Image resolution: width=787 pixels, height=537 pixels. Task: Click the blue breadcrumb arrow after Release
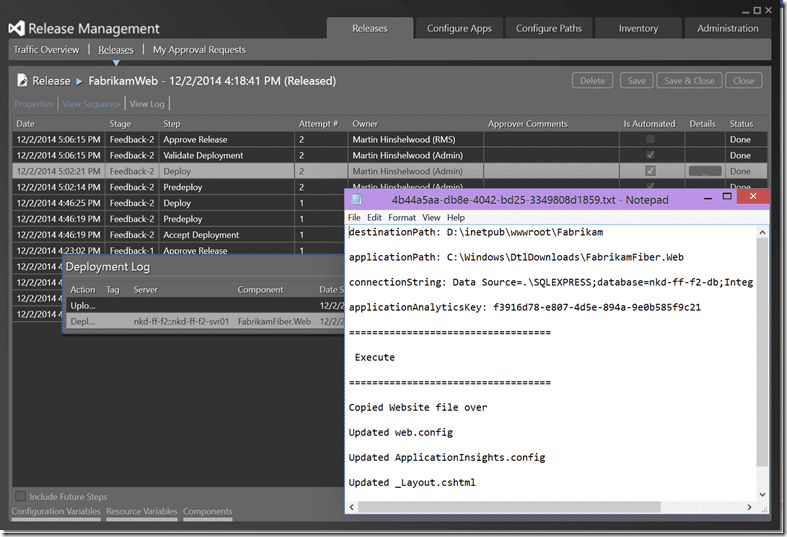(79, 81)
